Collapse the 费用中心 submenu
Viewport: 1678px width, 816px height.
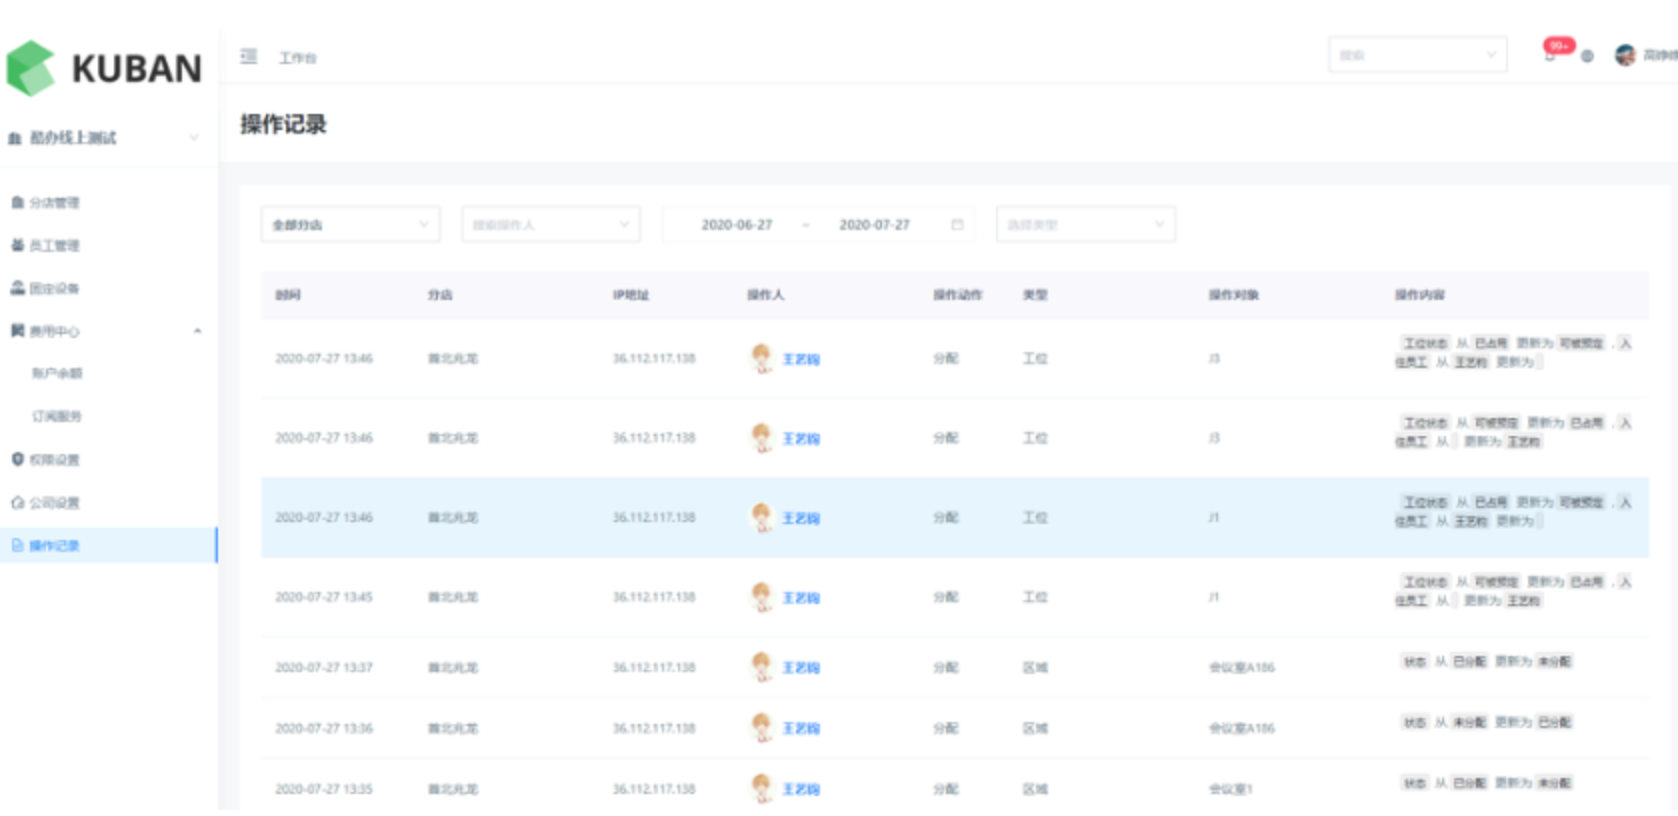(x=197, y=331)
